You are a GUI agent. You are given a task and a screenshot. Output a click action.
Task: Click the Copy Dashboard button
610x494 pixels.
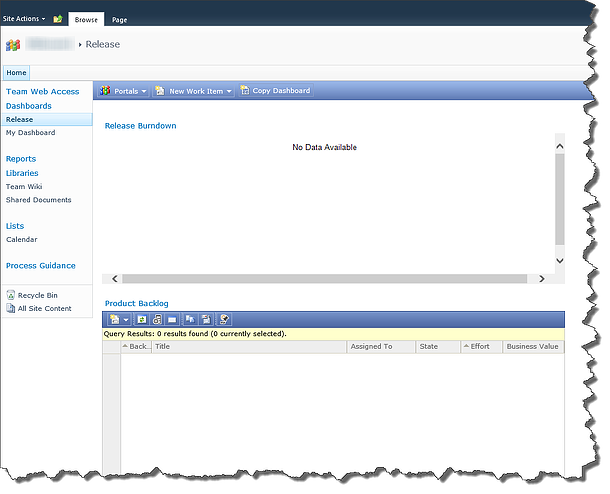tap(276, 91)
